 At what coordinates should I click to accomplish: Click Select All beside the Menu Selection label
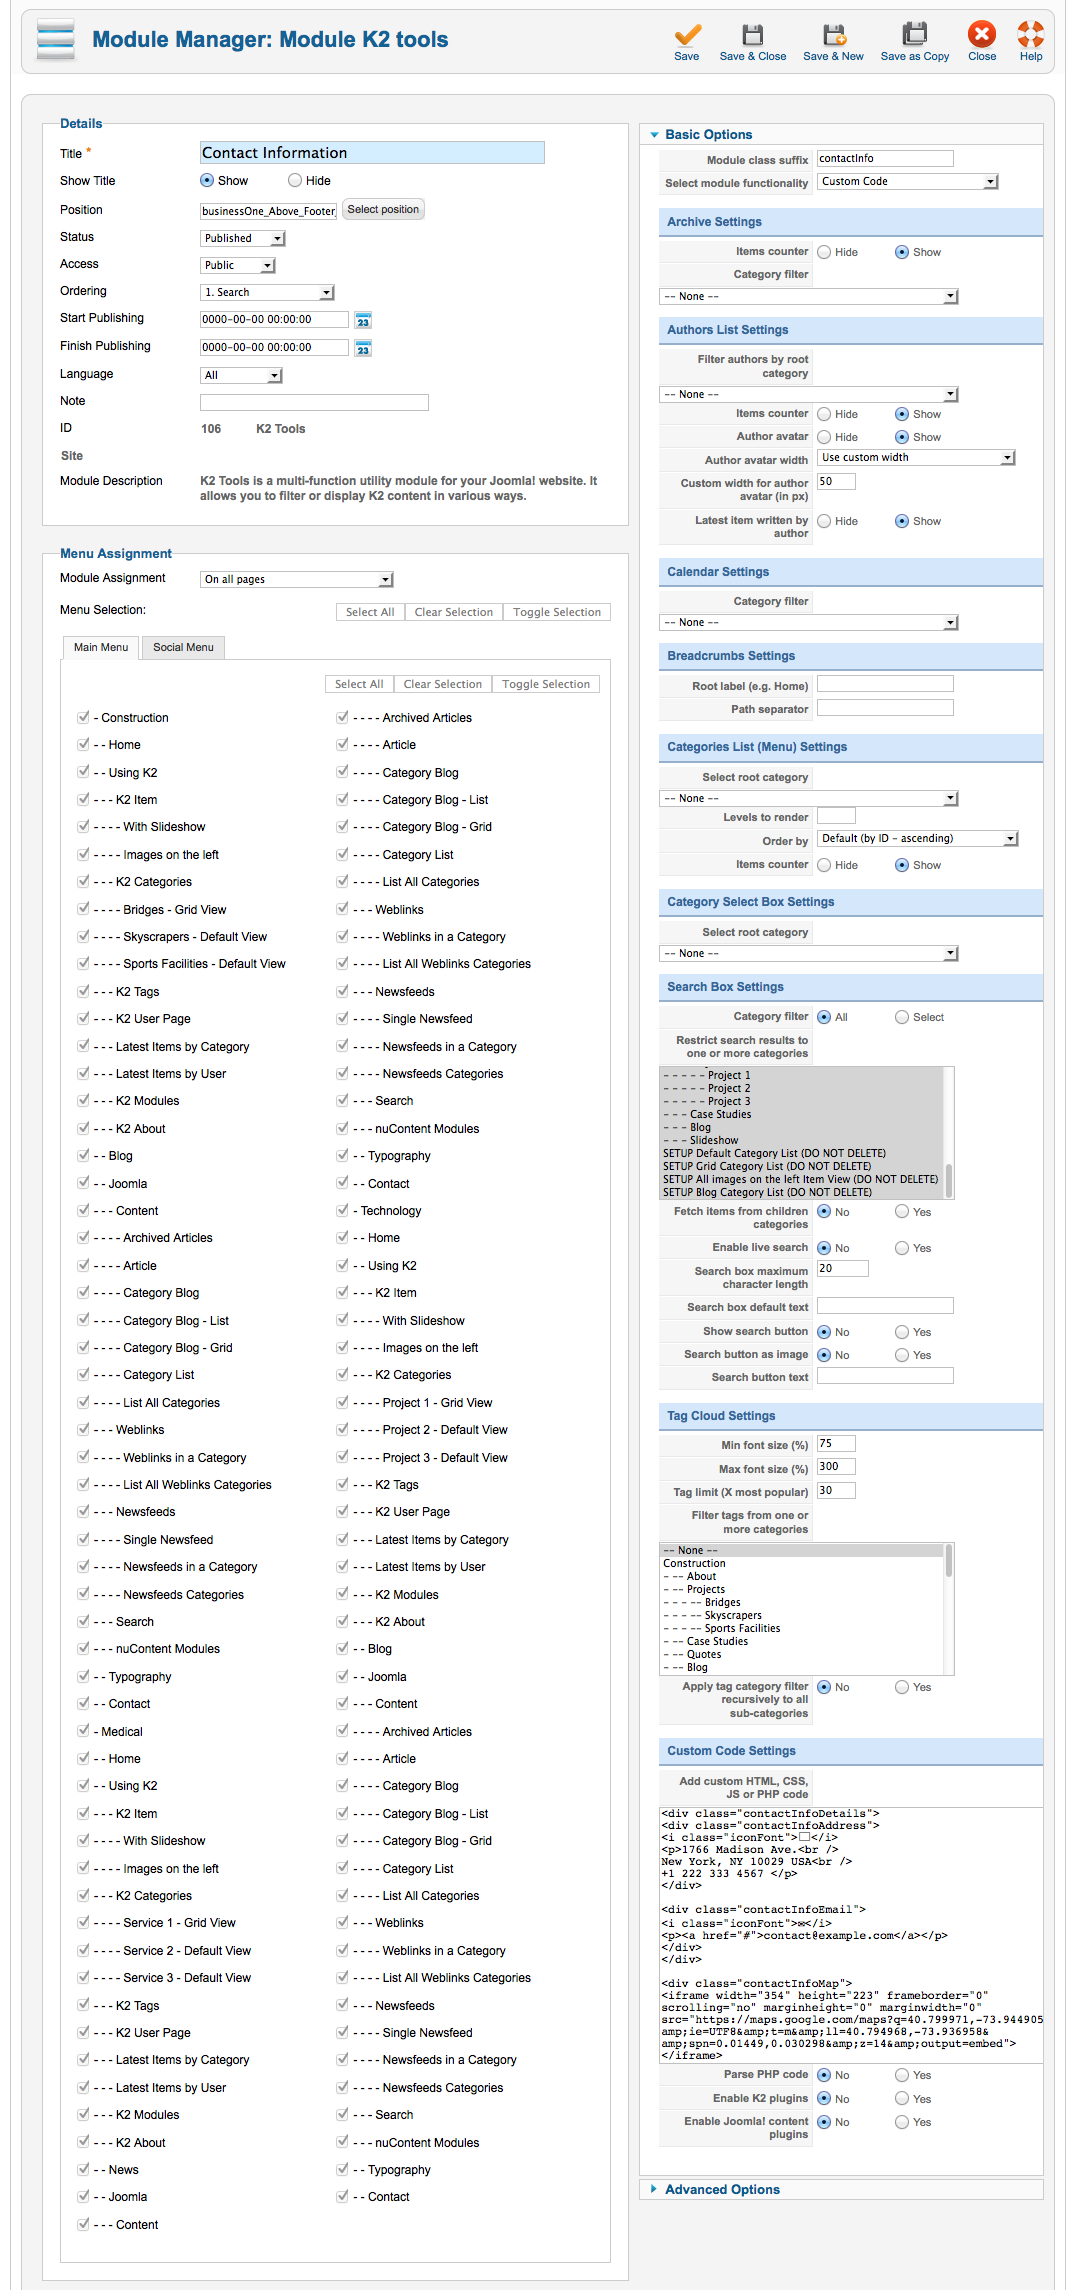[370, 612]
